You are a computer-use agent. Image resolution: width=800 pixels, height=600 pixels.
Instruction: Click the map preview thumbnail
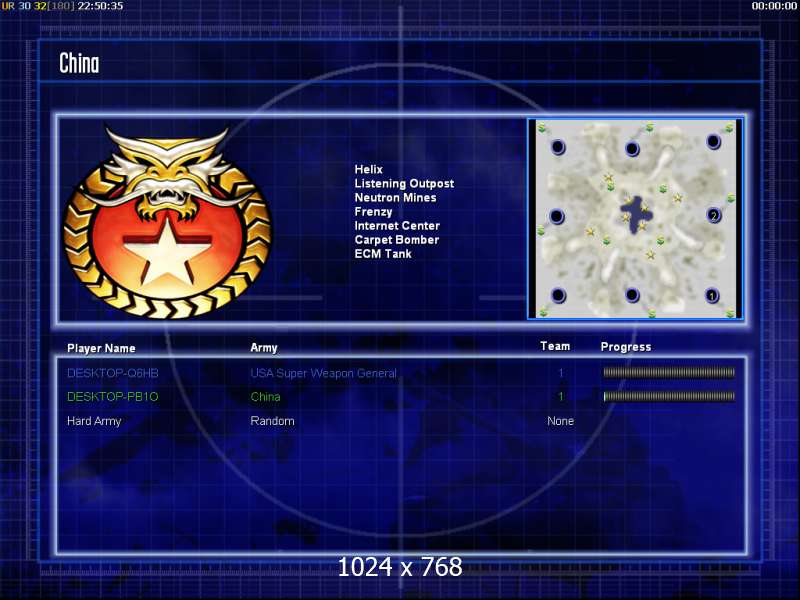pyautogui.click(x=635, y=219)
